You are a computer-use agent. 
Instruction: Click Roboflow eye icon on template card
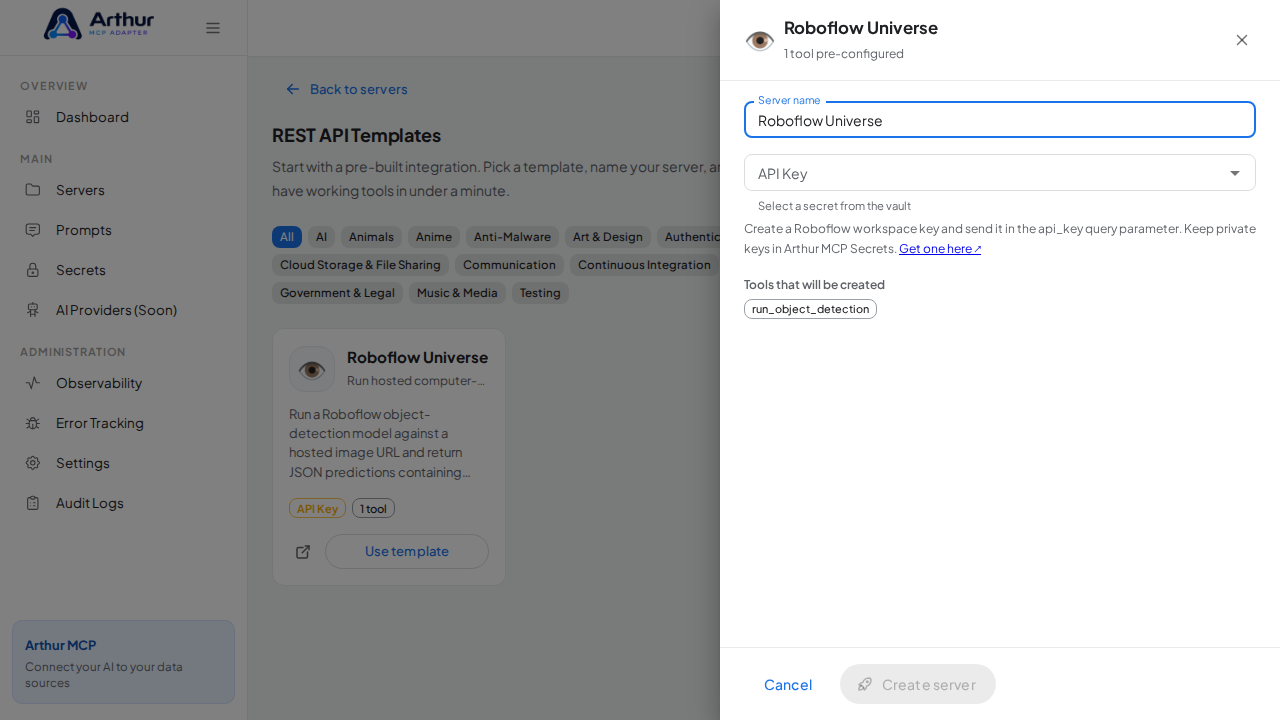(x=312, y=369)
